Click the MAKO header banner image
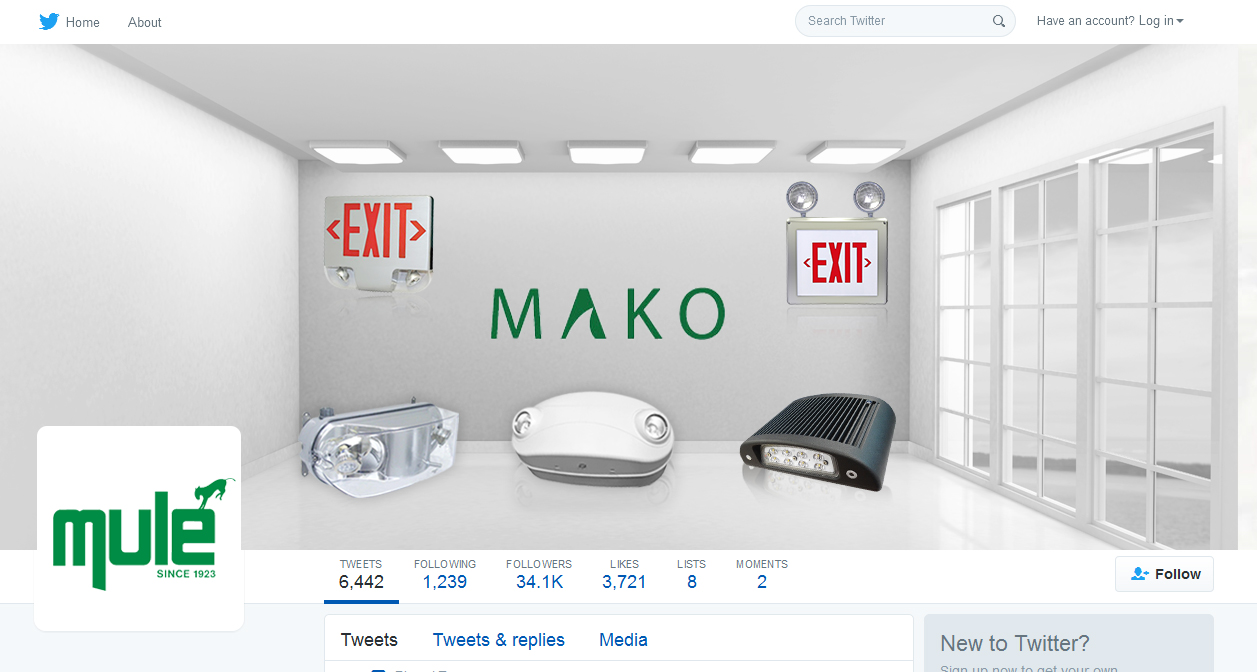The width and height of the screenshot is (1257, 672). tap(628, 297)
